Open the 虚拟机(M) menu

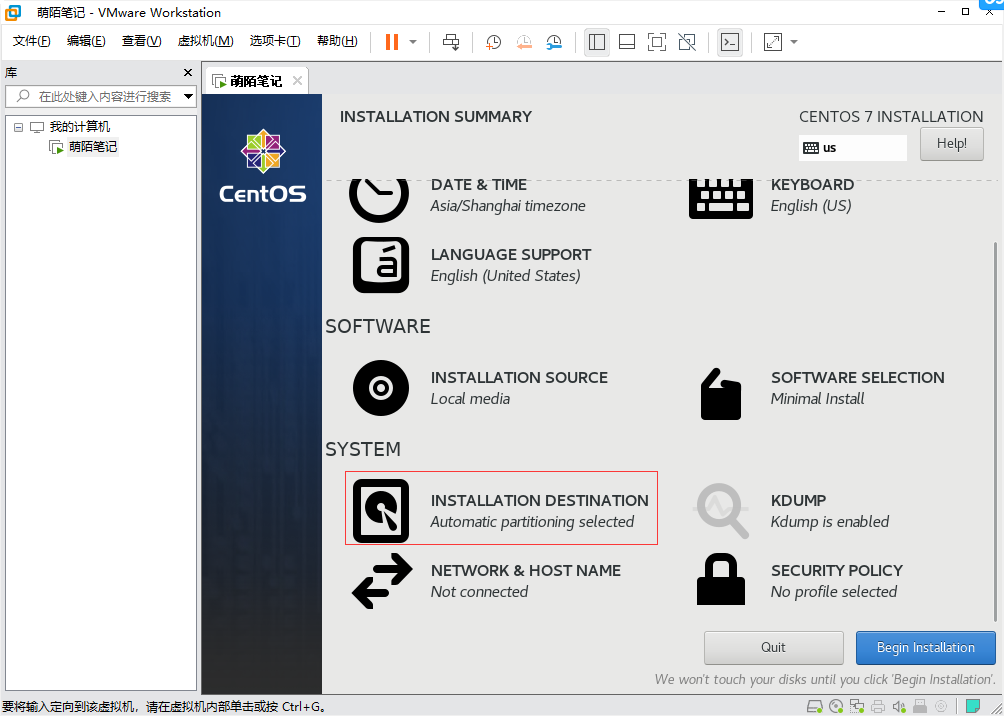click(205, 41)
